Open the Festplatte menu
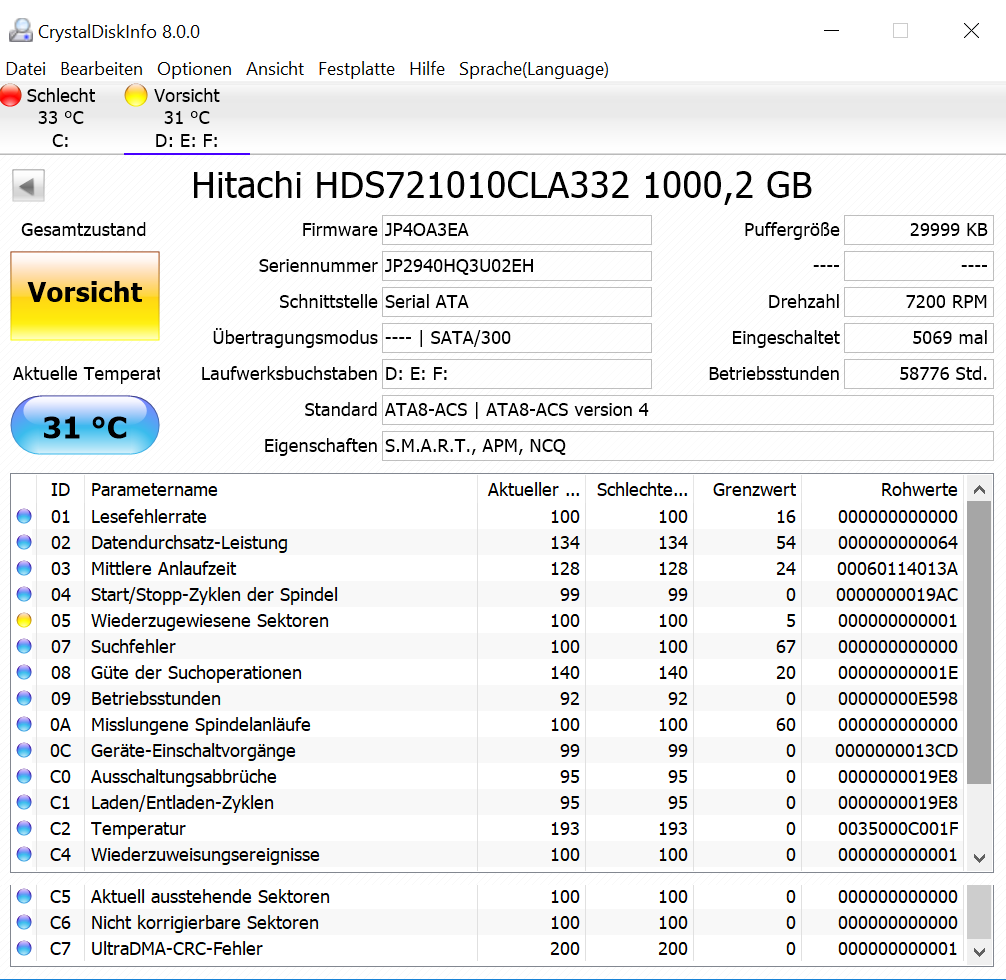The height and width of the screenshot is (980, 1006). [x=356, y=69]
